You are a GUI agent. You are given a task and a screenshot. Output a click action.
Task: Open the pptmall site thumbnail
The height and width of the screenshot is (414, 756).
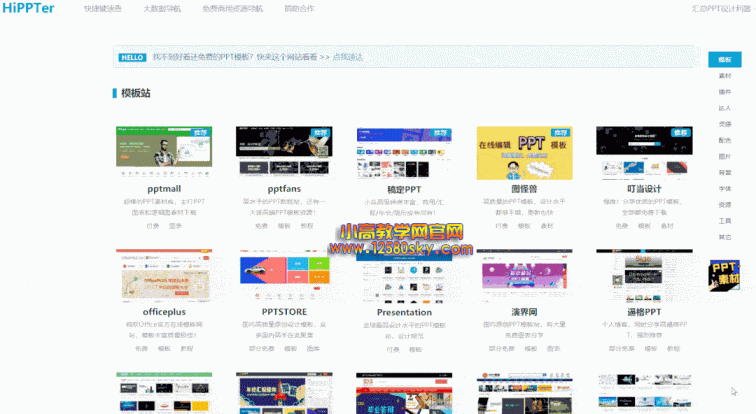164,153
